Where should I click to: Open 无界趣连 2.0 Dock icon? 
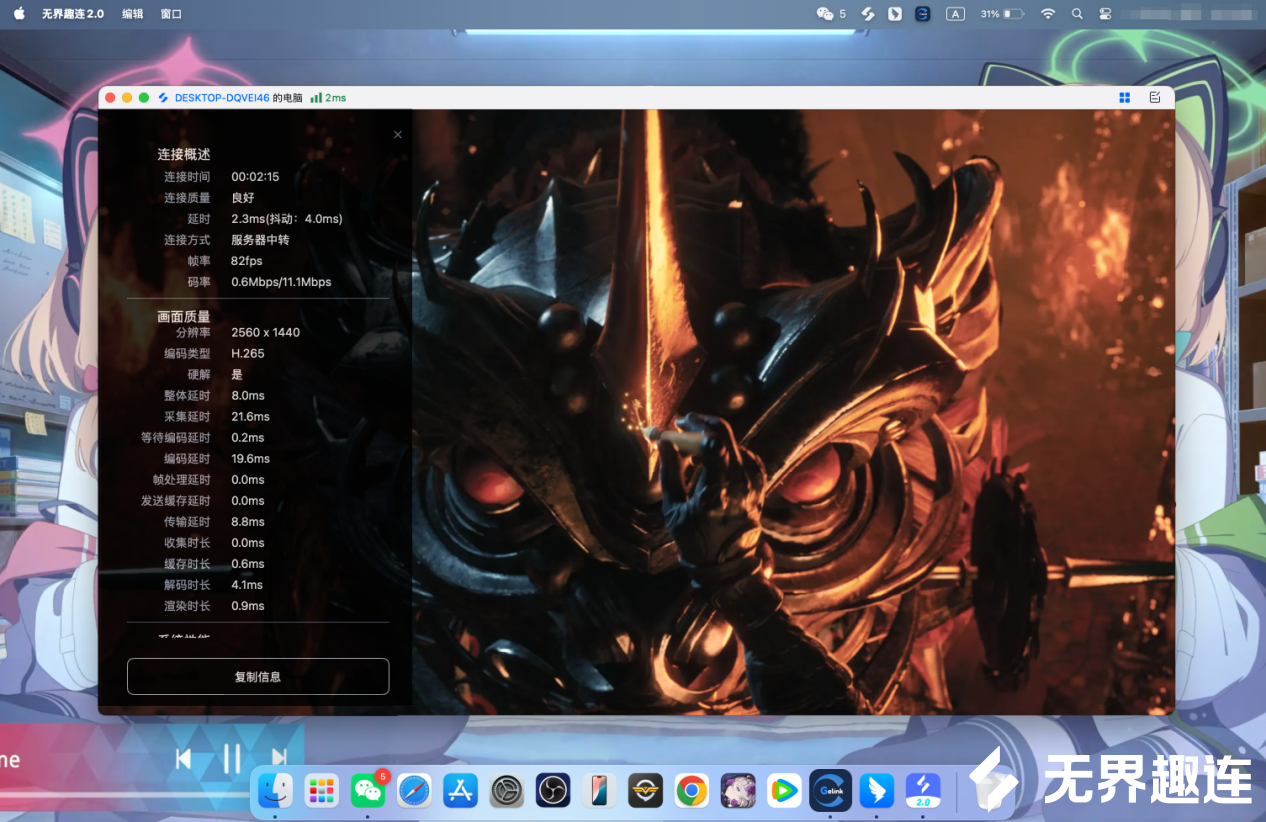(x=923, y=791)
